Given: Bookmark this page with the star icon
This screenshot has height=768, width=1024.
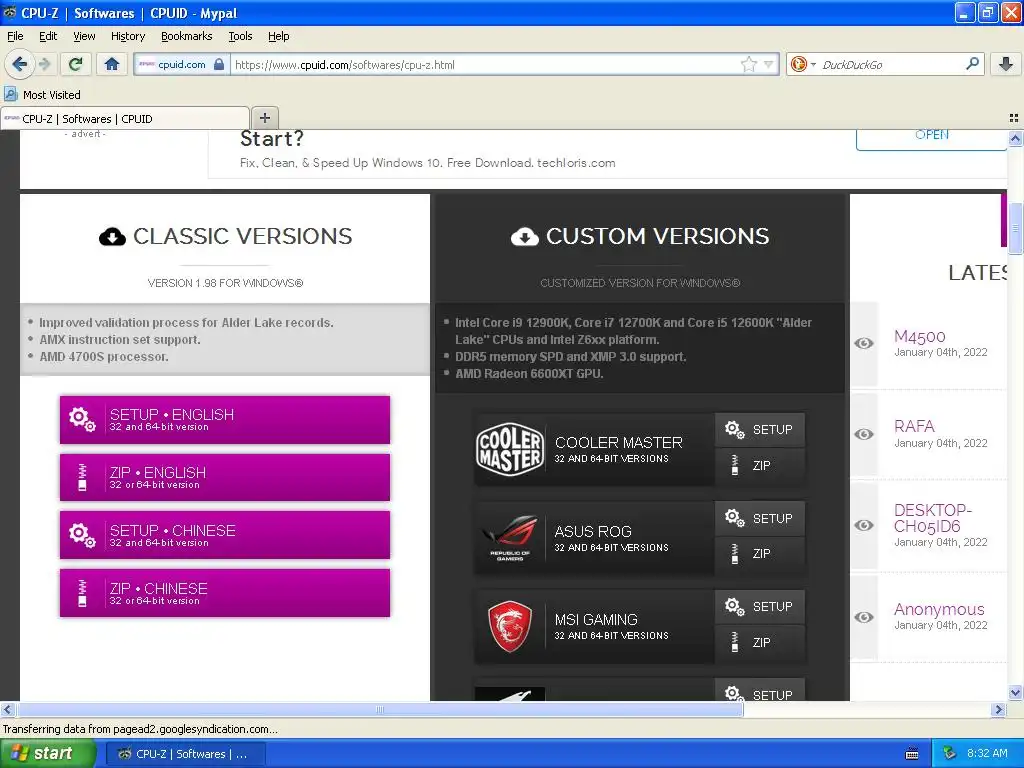Looking at the screenshot, I should [748, 64].
